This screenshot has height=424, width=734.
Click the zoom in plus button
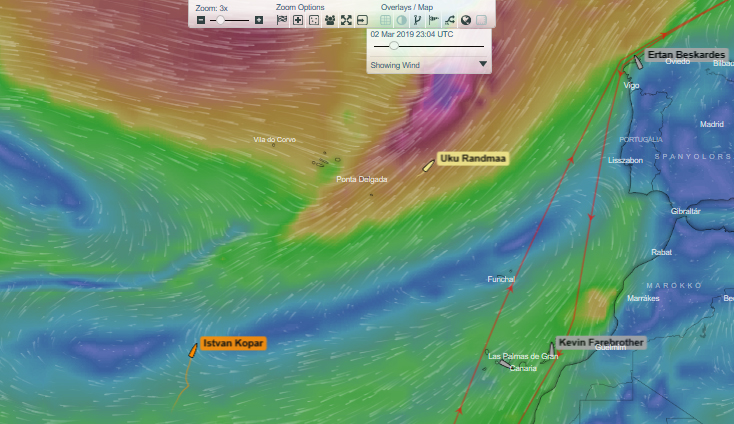tap(259, 20)
